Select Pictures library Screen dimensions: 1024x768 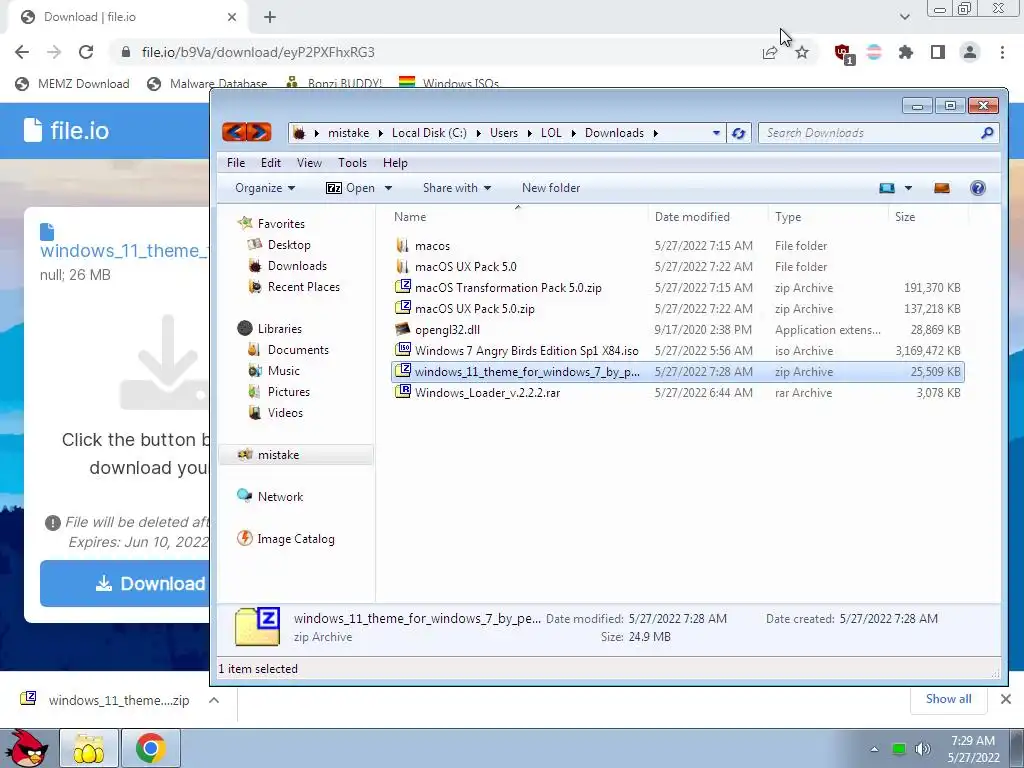(279, 392)
